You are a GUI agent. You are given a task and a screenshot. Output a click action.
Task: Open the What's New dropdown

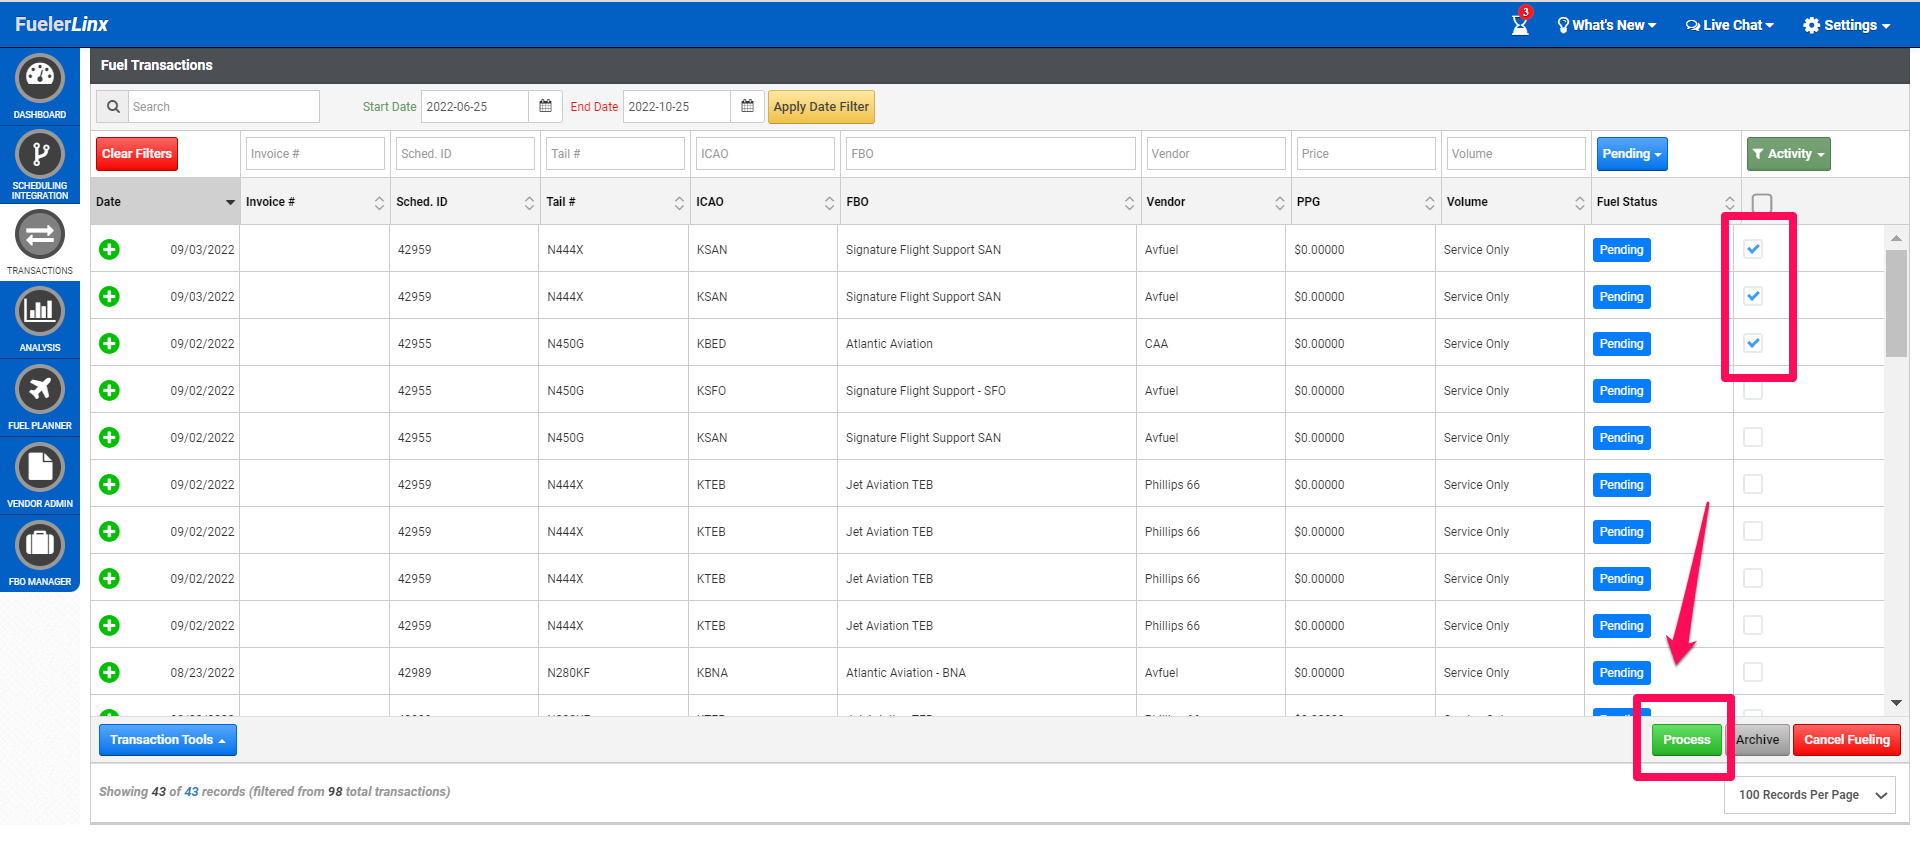click(1606, 25)
